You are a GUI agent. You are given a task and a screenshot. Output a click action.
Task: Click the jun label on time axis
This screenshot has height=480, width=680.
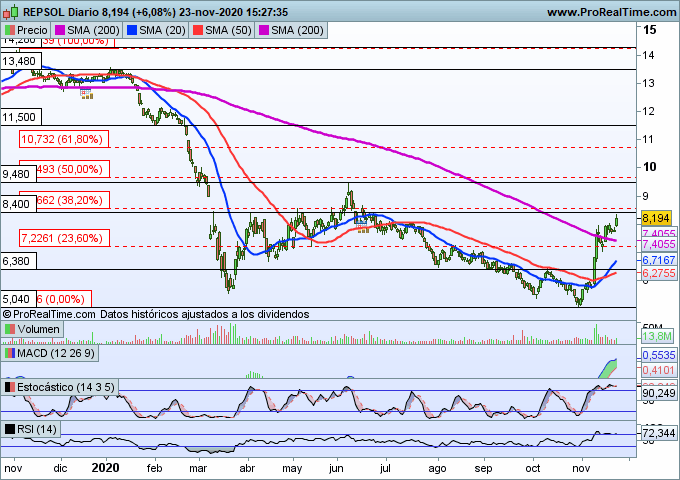[x=336, y=469]
